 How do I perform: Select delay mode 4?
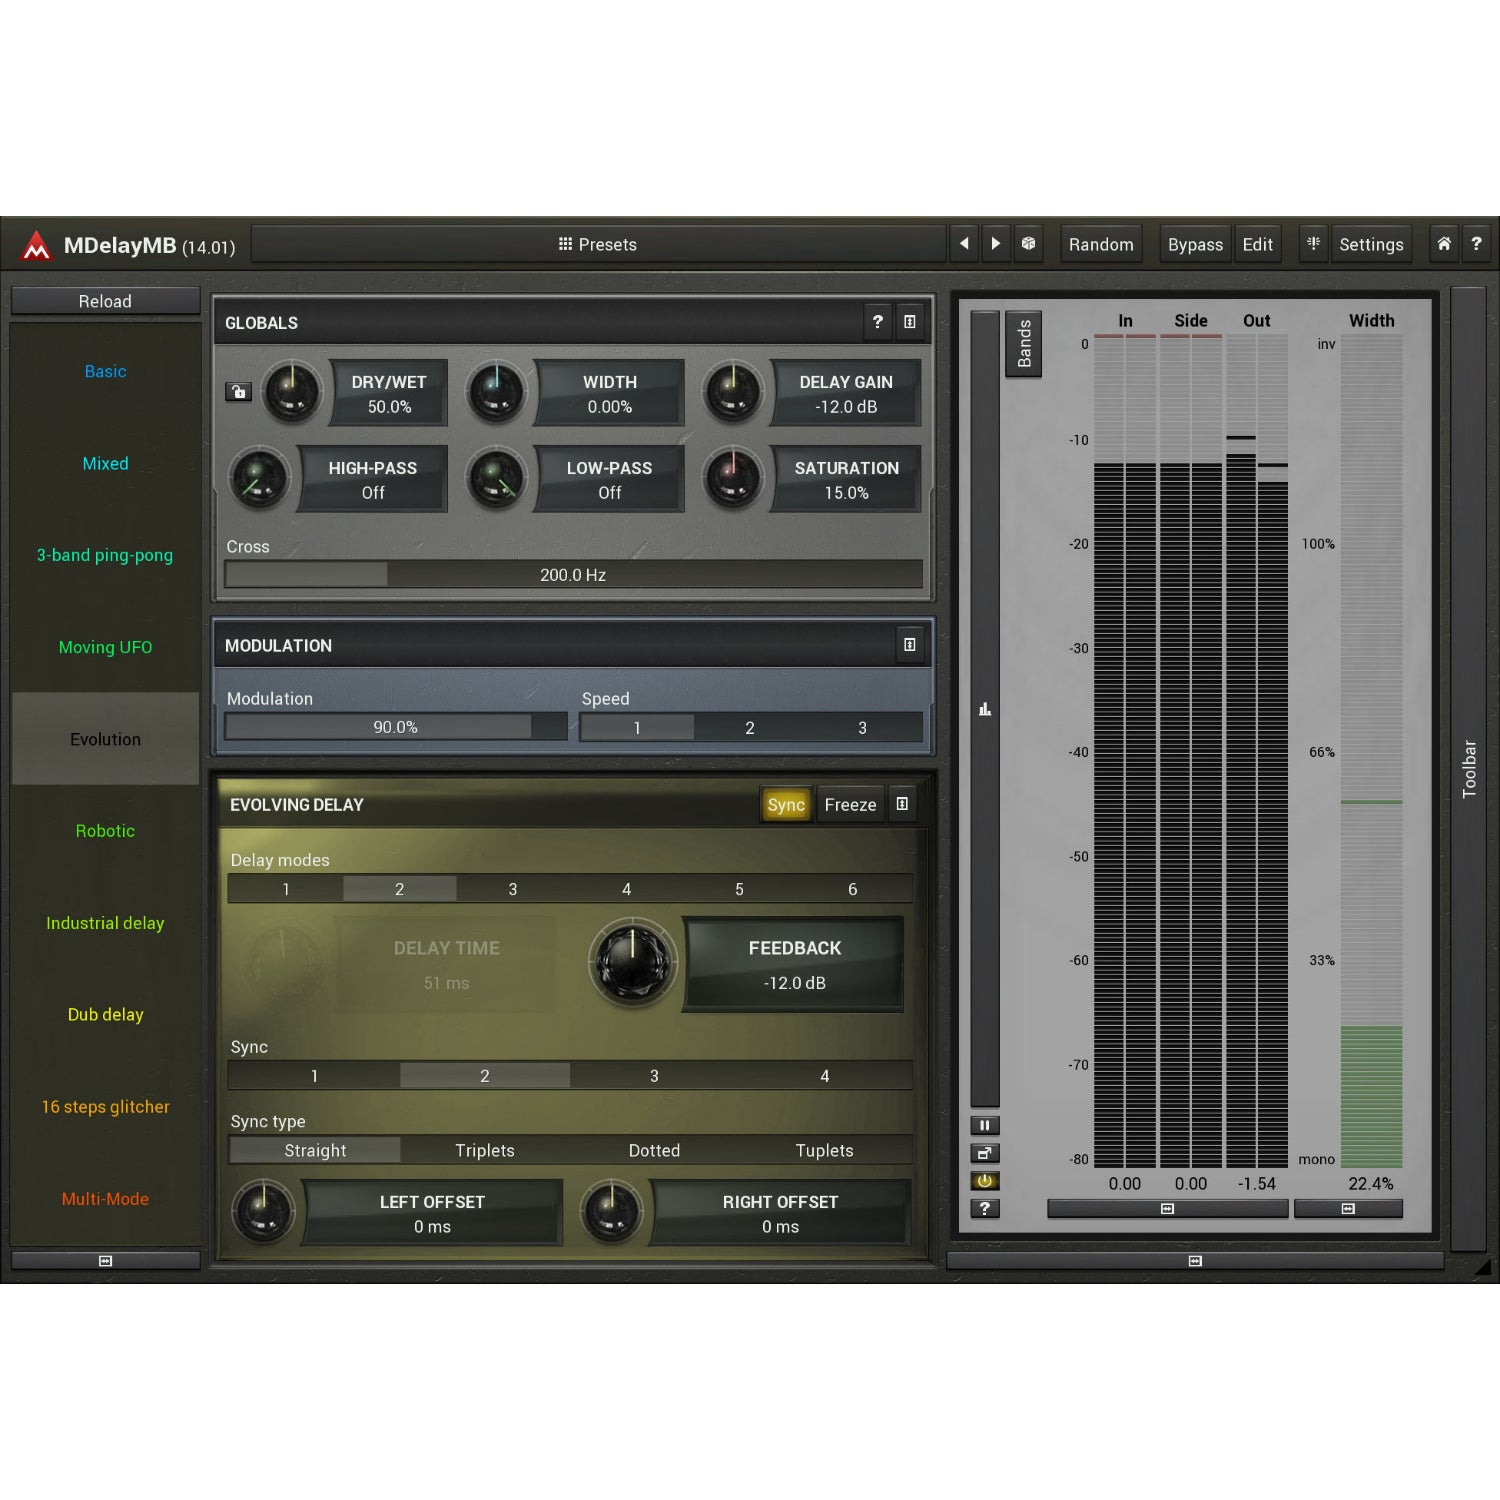tap(626, 888)
